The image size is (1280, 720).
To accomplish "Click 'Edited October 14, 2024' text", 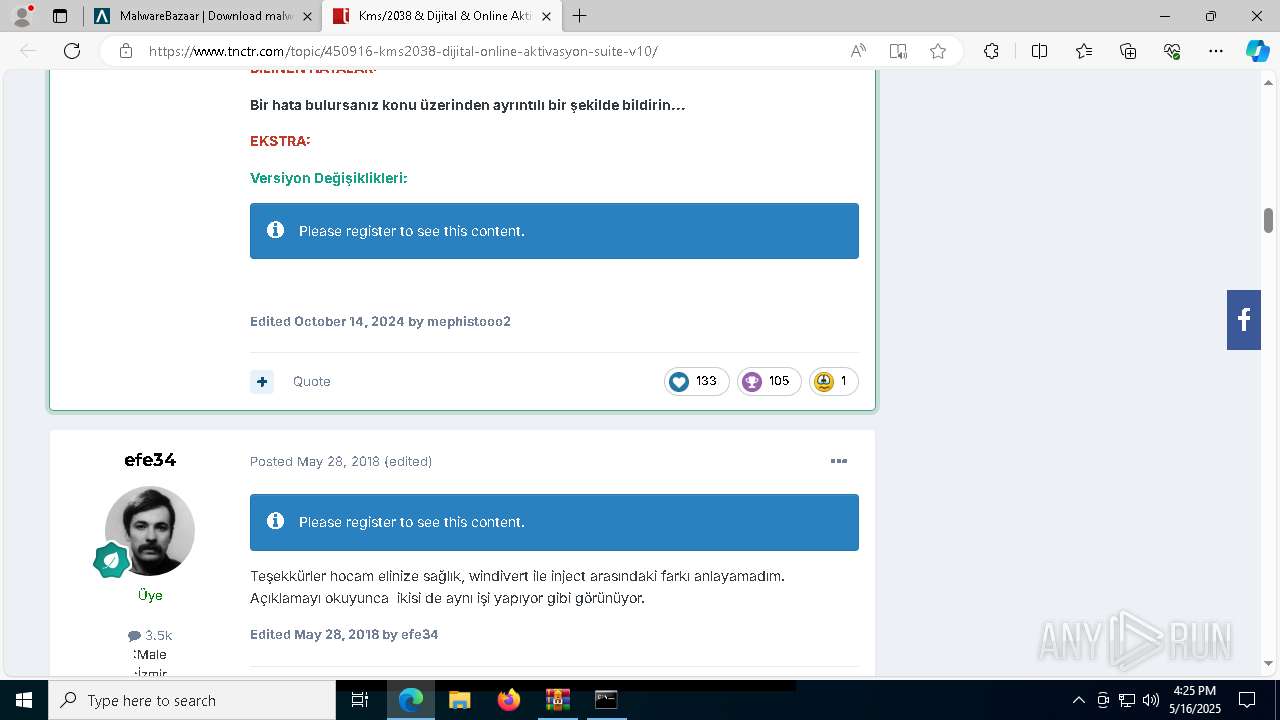I will 327,321.
